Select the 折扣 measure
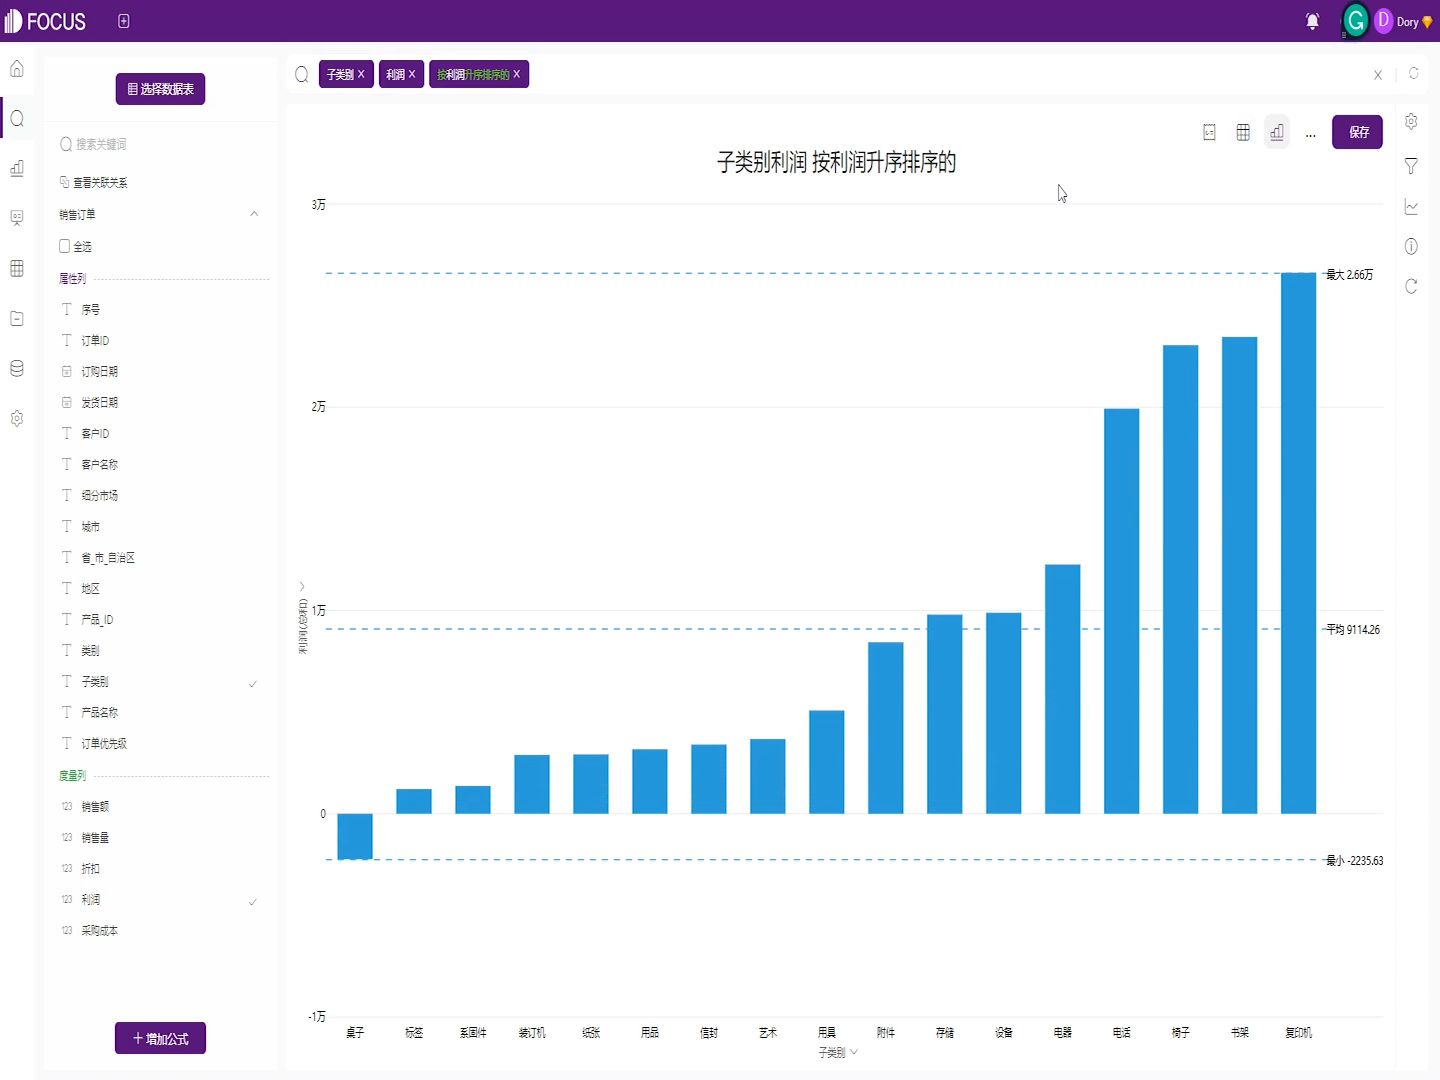This screenshot has height=1080, width=1440. pyautogui.click(x=90, y=869)
